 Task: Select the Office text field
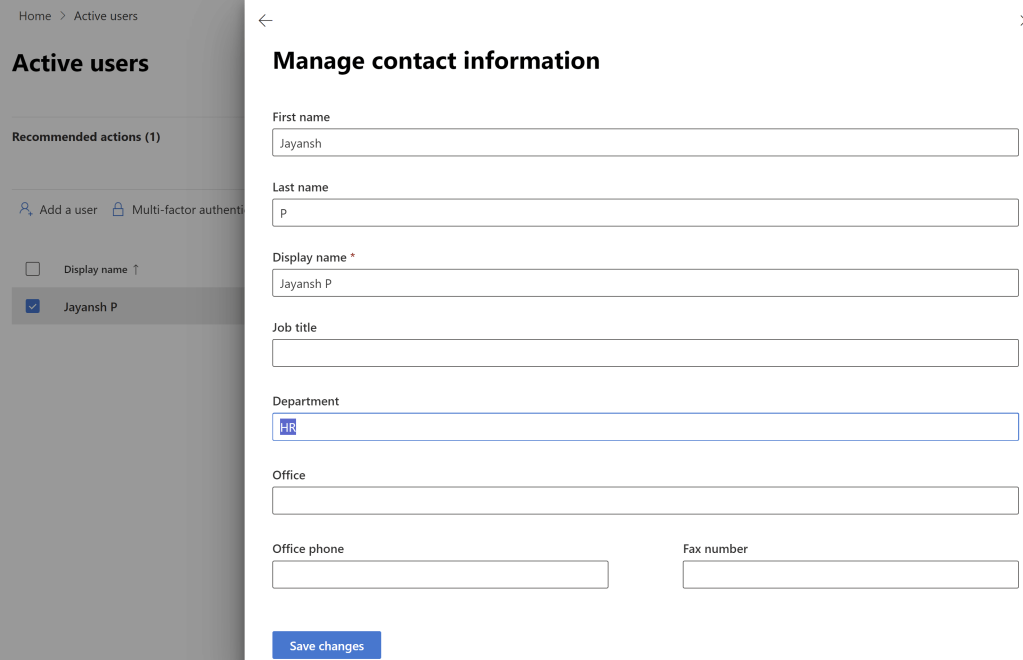pos(645,501)
